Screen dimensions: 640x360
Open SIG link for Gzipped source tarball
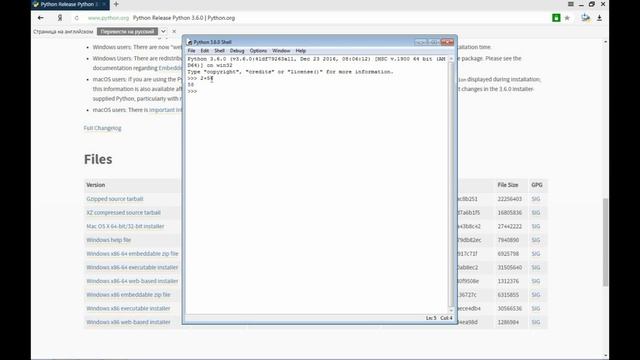click(x=536, y=199)
